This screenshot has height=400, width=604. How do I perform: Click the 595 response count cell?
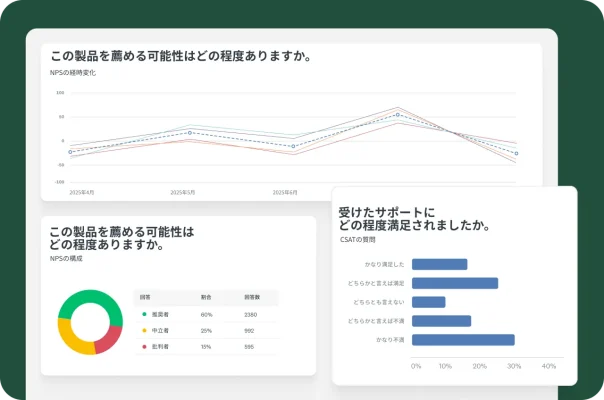[249, 347]
